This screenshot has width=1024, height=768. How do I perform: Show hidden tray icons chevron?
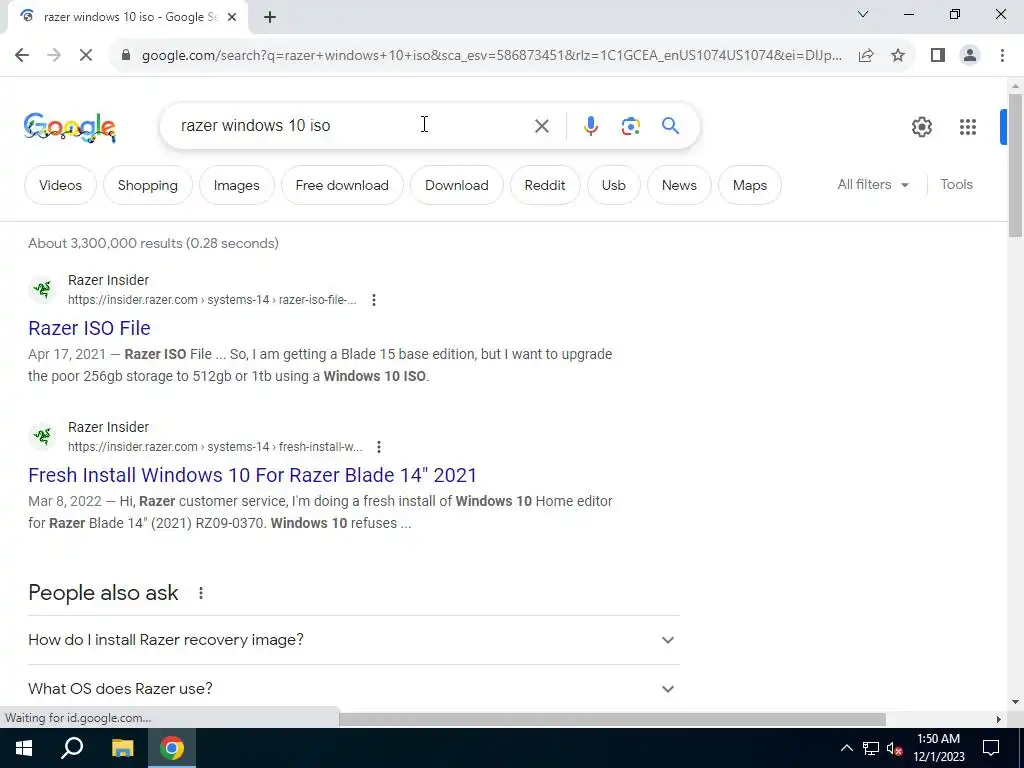(846, 748)
